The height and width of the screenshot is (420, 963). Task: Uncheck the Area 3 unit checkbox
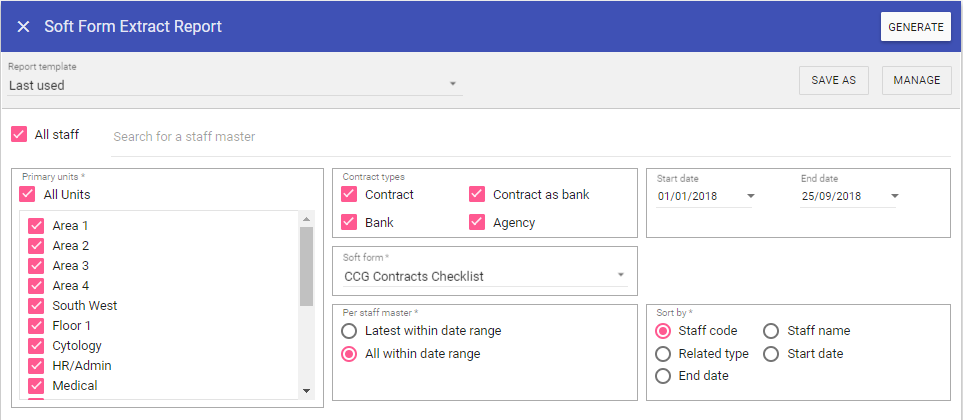click(37, 266)
